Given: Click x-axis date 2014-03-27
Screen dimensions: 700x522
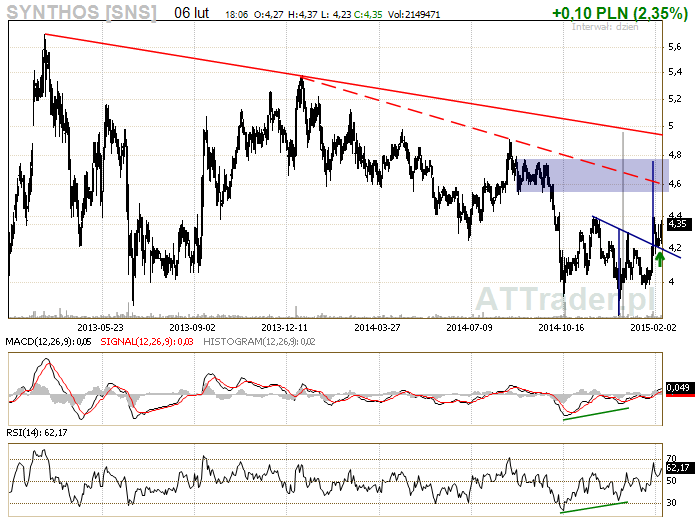Looking at the screenshot, I should pyautogui.click(x=377, y=328).
